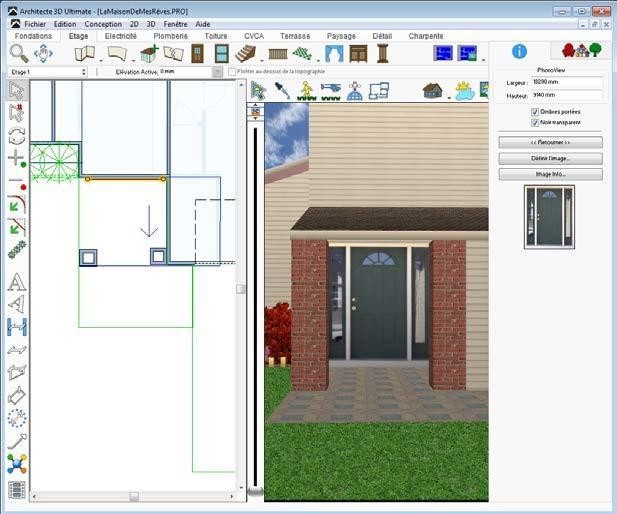617x514 pixels.
Task: Toggle Noir transparent checkbox
Action: pos(535,123)
